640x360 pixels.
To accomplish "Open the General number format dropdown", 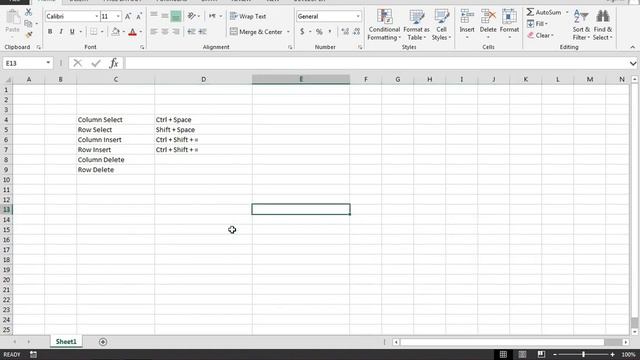I will [358, 16].
